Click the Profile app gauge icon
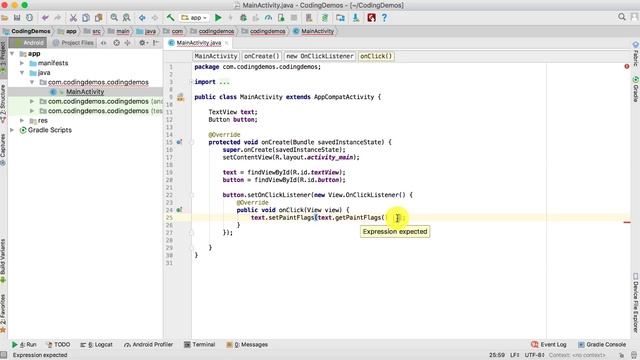 click(268, 18)
